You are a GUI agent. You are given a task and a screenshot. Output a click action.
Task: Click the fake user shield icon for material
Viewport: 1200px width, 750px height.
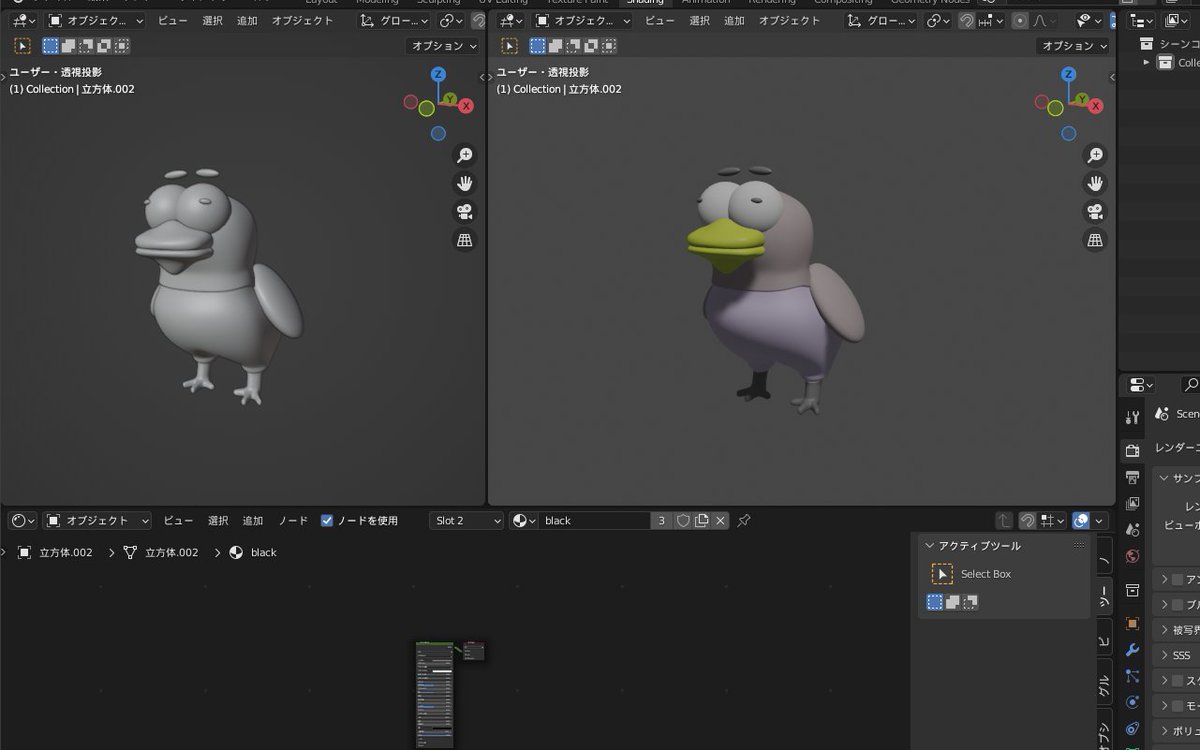point(683,521)
